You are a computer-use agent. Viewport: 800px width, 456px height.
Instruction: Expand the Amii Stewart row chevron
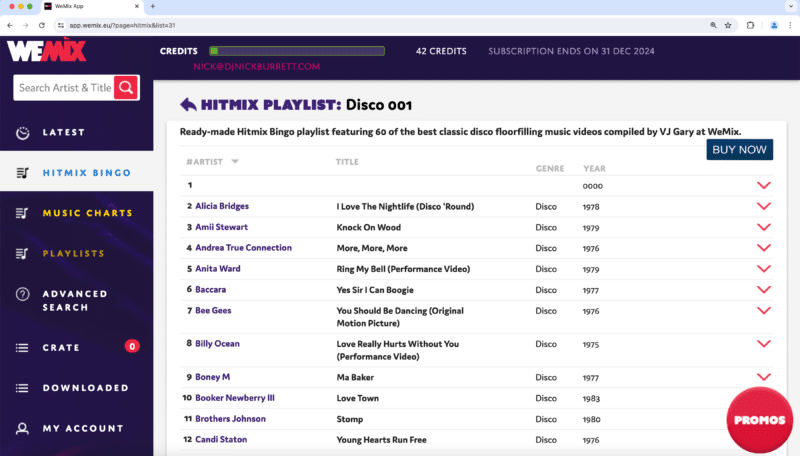pyautogui.click(x=764, y=227)
